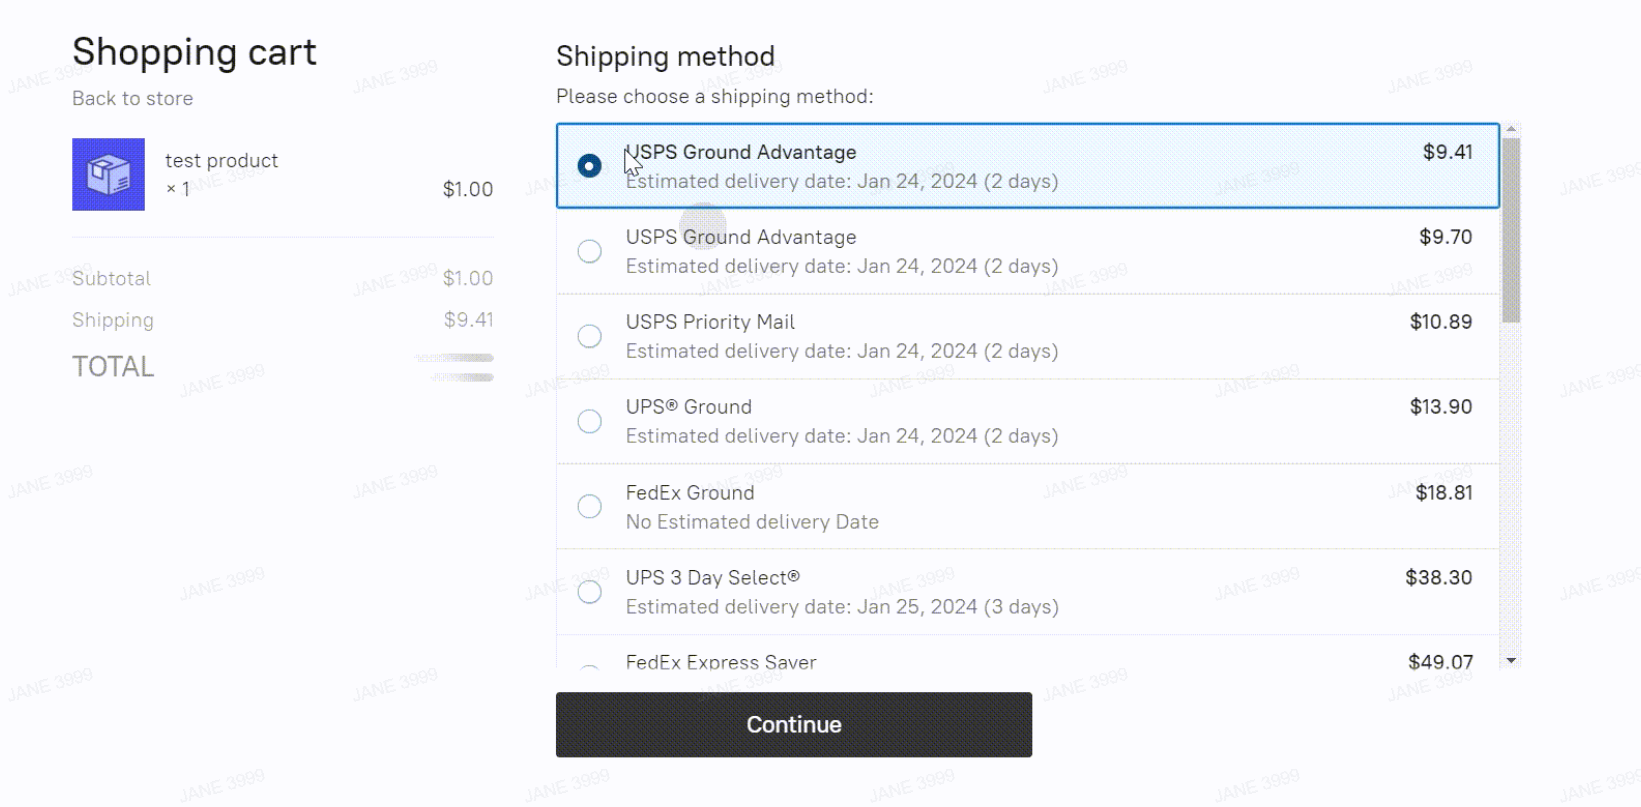Screen dimensions: 1641x807
Task: Click the test product box icon
Action: click(x=108, y=175)
